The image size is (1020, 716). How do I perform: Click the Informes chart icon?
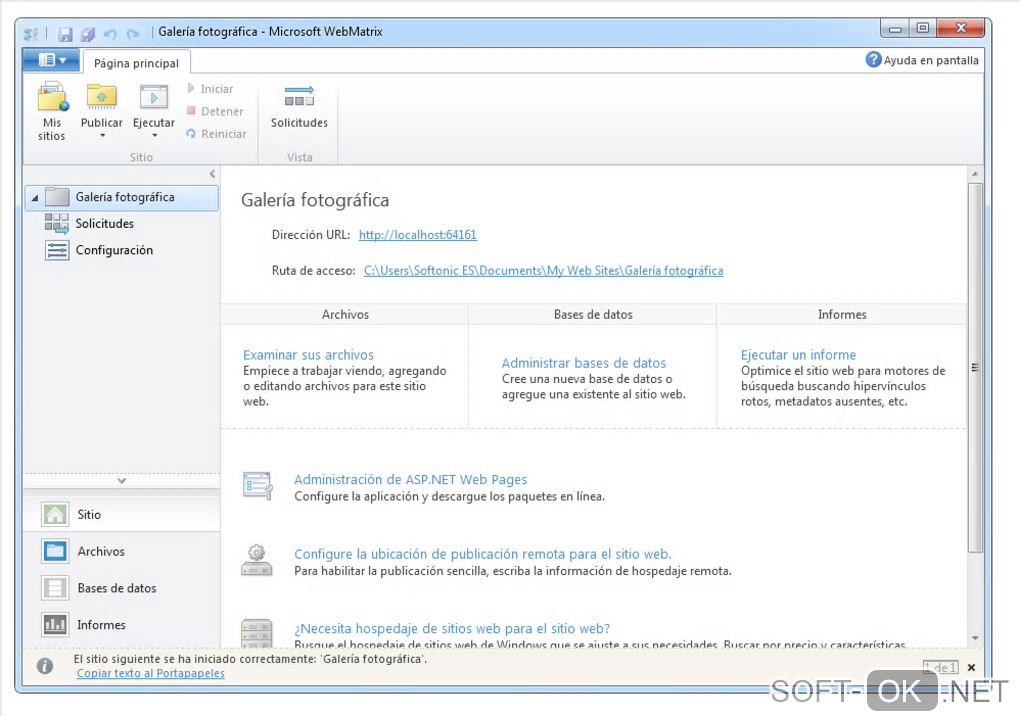click(55, 625)
